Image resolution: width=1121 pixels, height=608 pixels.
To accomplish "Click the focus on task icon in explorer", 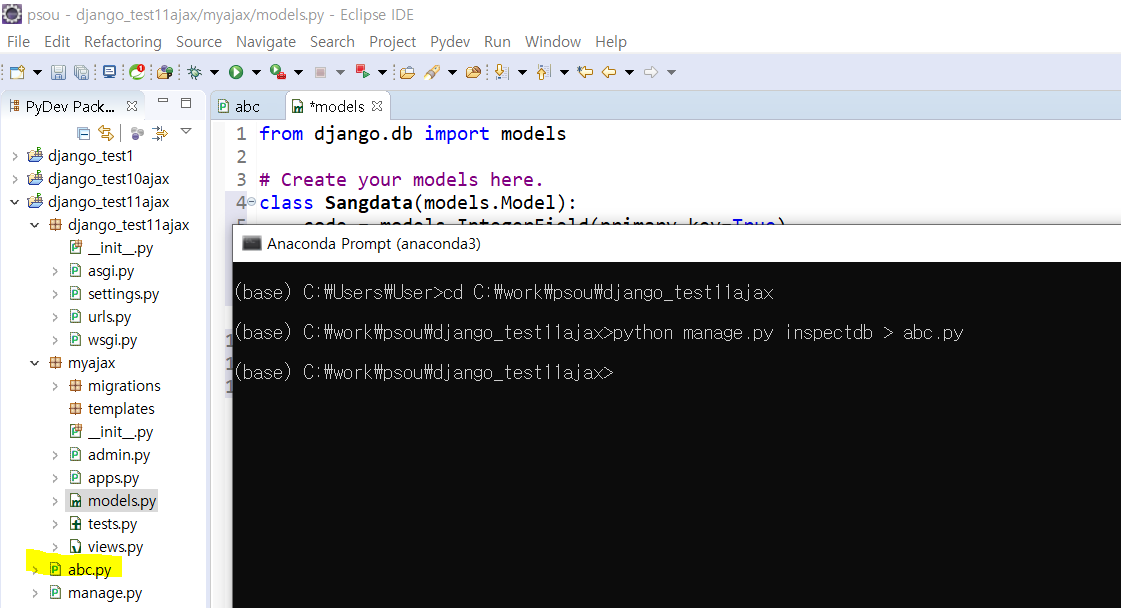I will point(160,133).
